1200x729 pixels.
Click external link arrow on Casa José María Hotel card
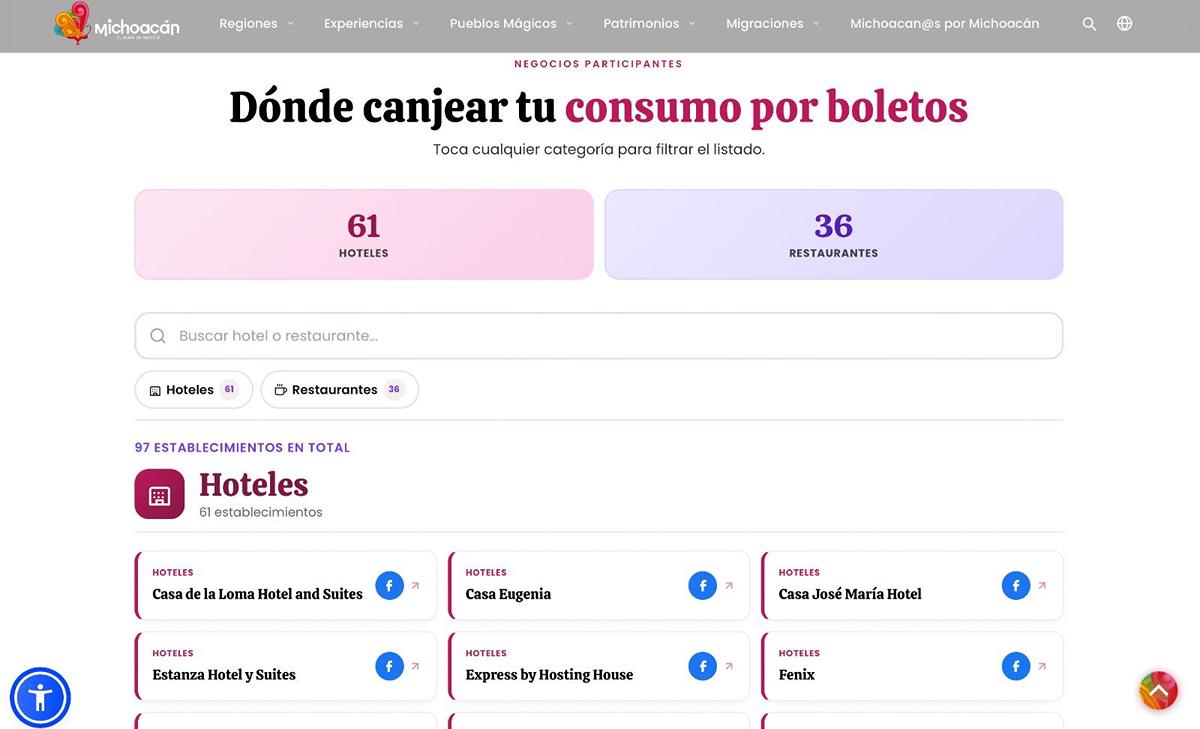[x=1042, y=586]
